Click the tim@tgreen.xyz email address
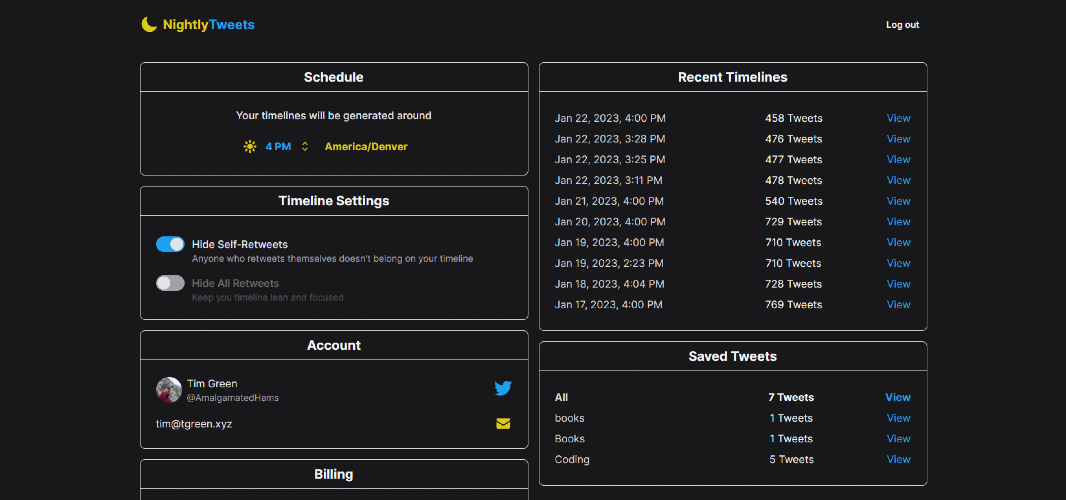Image resolution: width=1066 pixels, height=500 pixels. coord(194,424)
